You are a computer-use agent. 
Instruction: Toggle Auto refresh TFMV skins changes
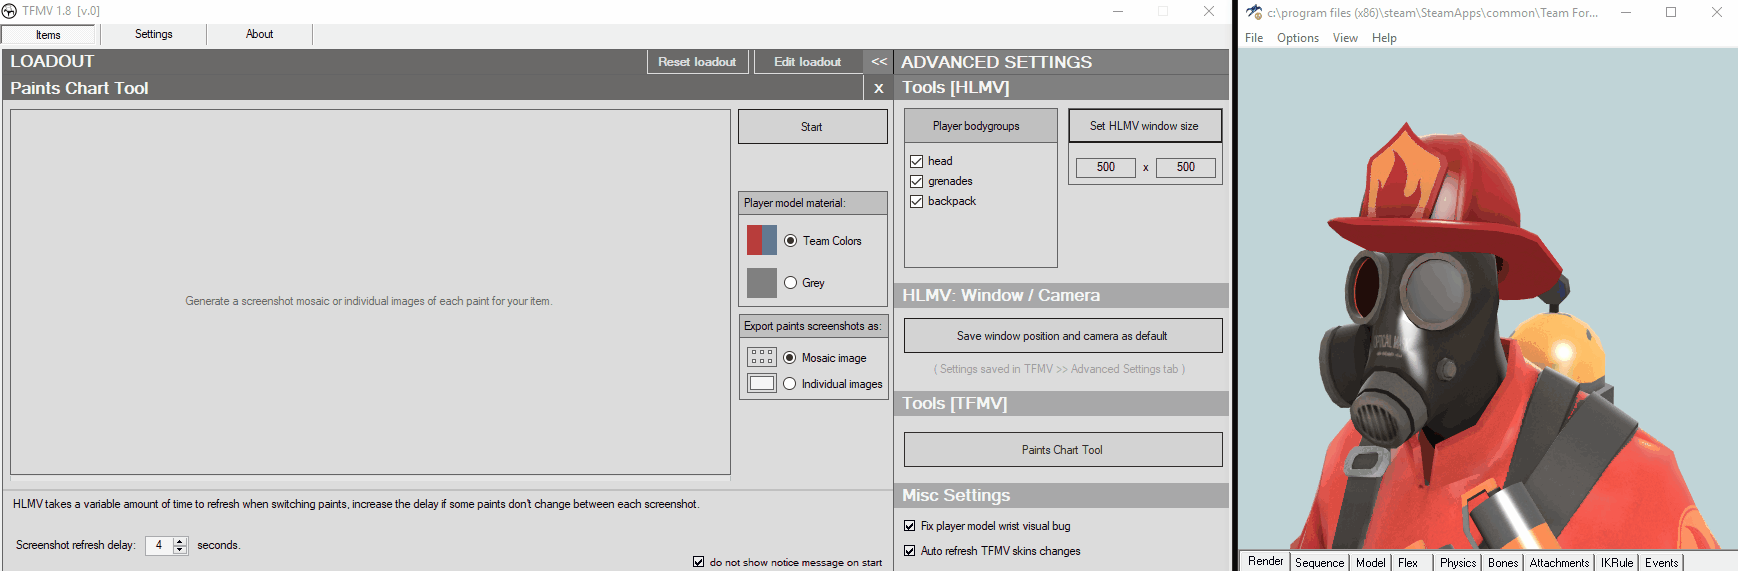tap(909, 550)
